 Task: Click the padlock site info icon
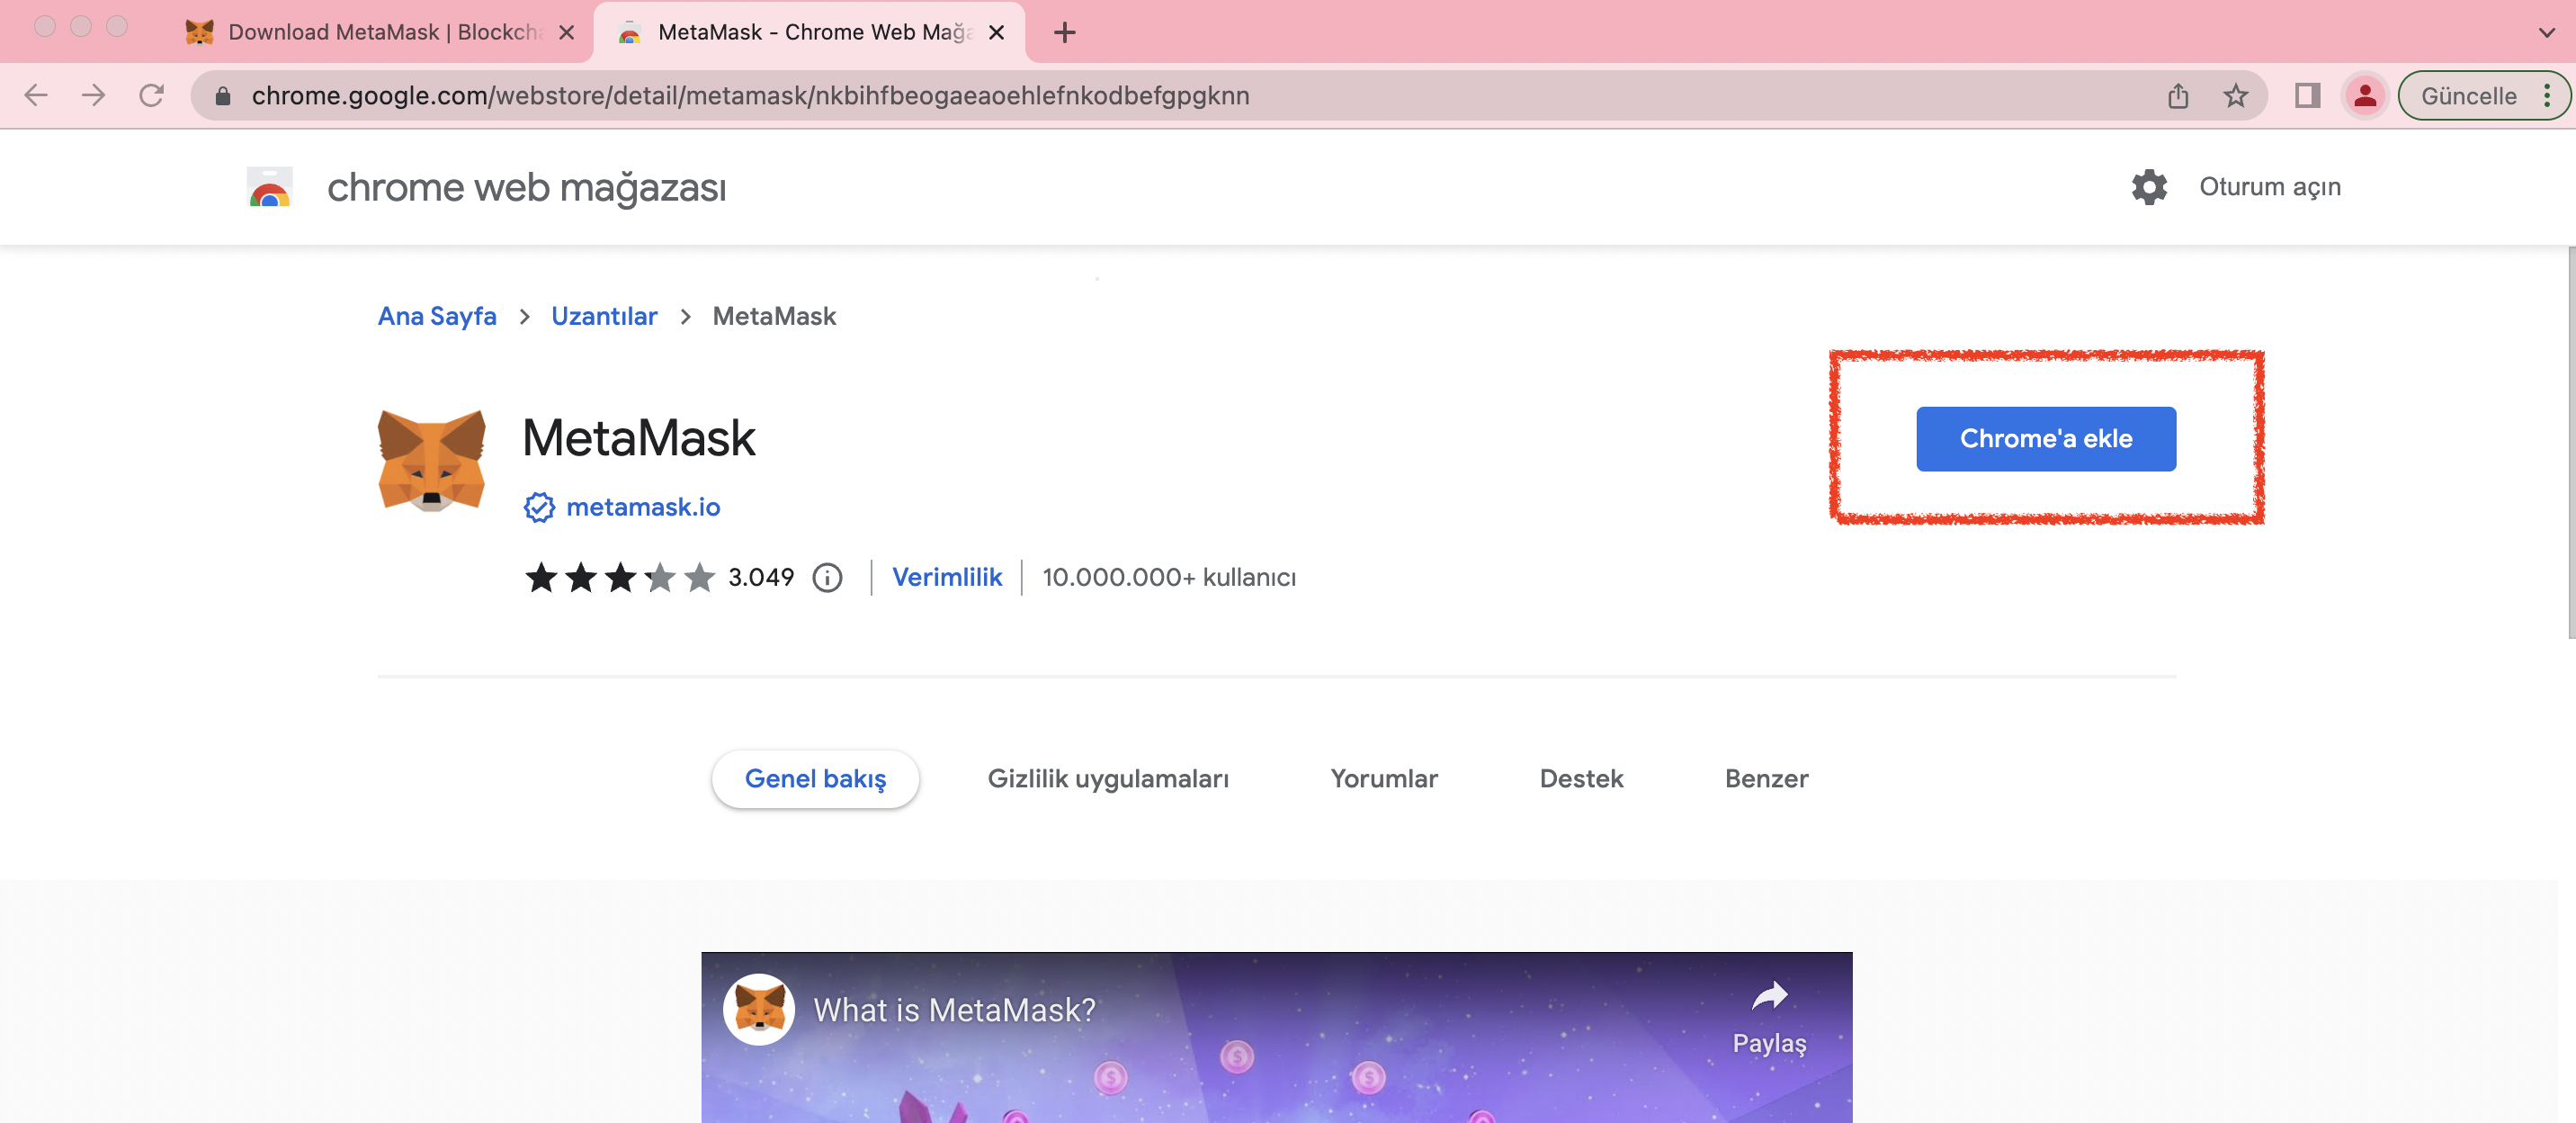223,96
